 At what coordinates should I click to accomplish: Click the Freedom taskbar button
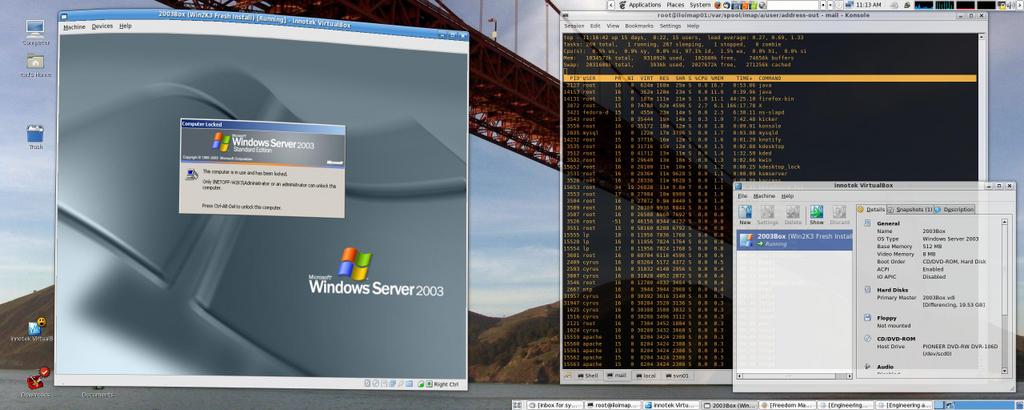pos(786,405)
